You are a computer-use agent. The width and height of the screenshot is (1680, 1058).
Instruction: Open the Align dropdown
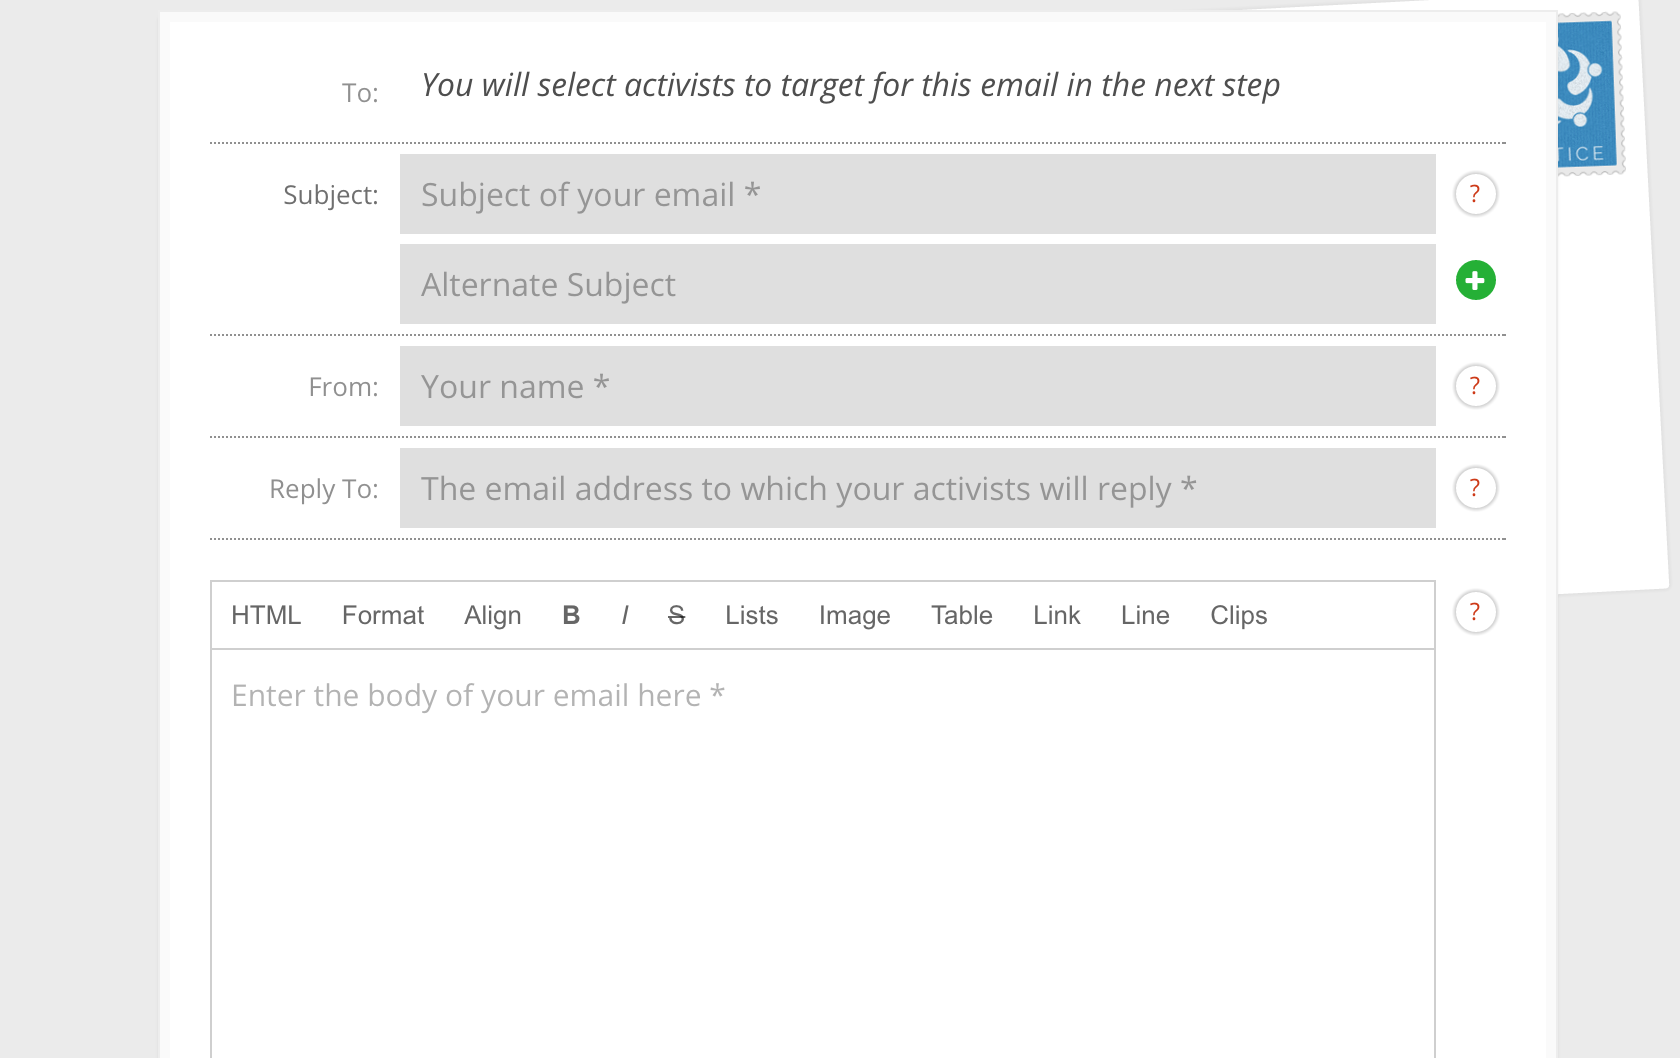(492, 615)
